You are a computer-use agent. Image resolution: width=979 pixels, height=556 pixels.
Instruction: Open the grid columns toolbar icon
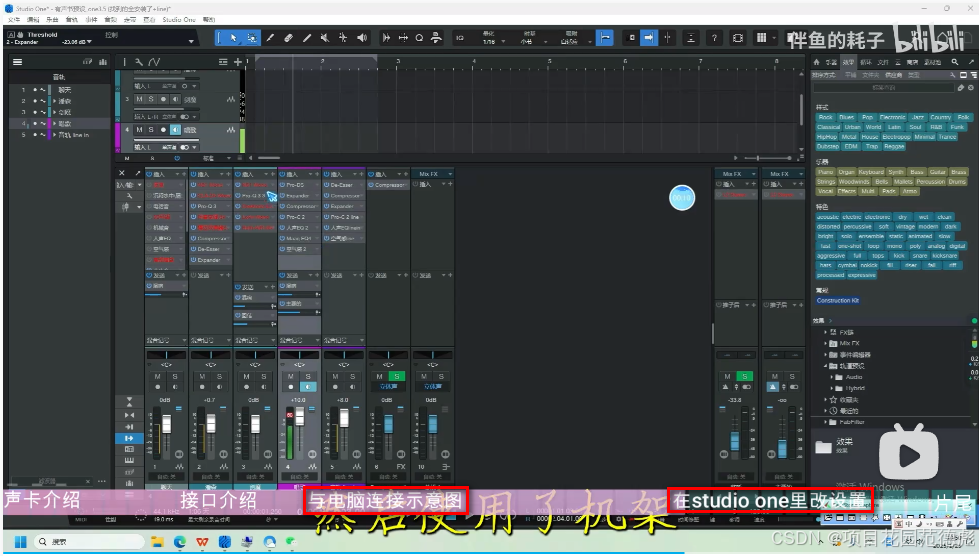tap(761, 38)
